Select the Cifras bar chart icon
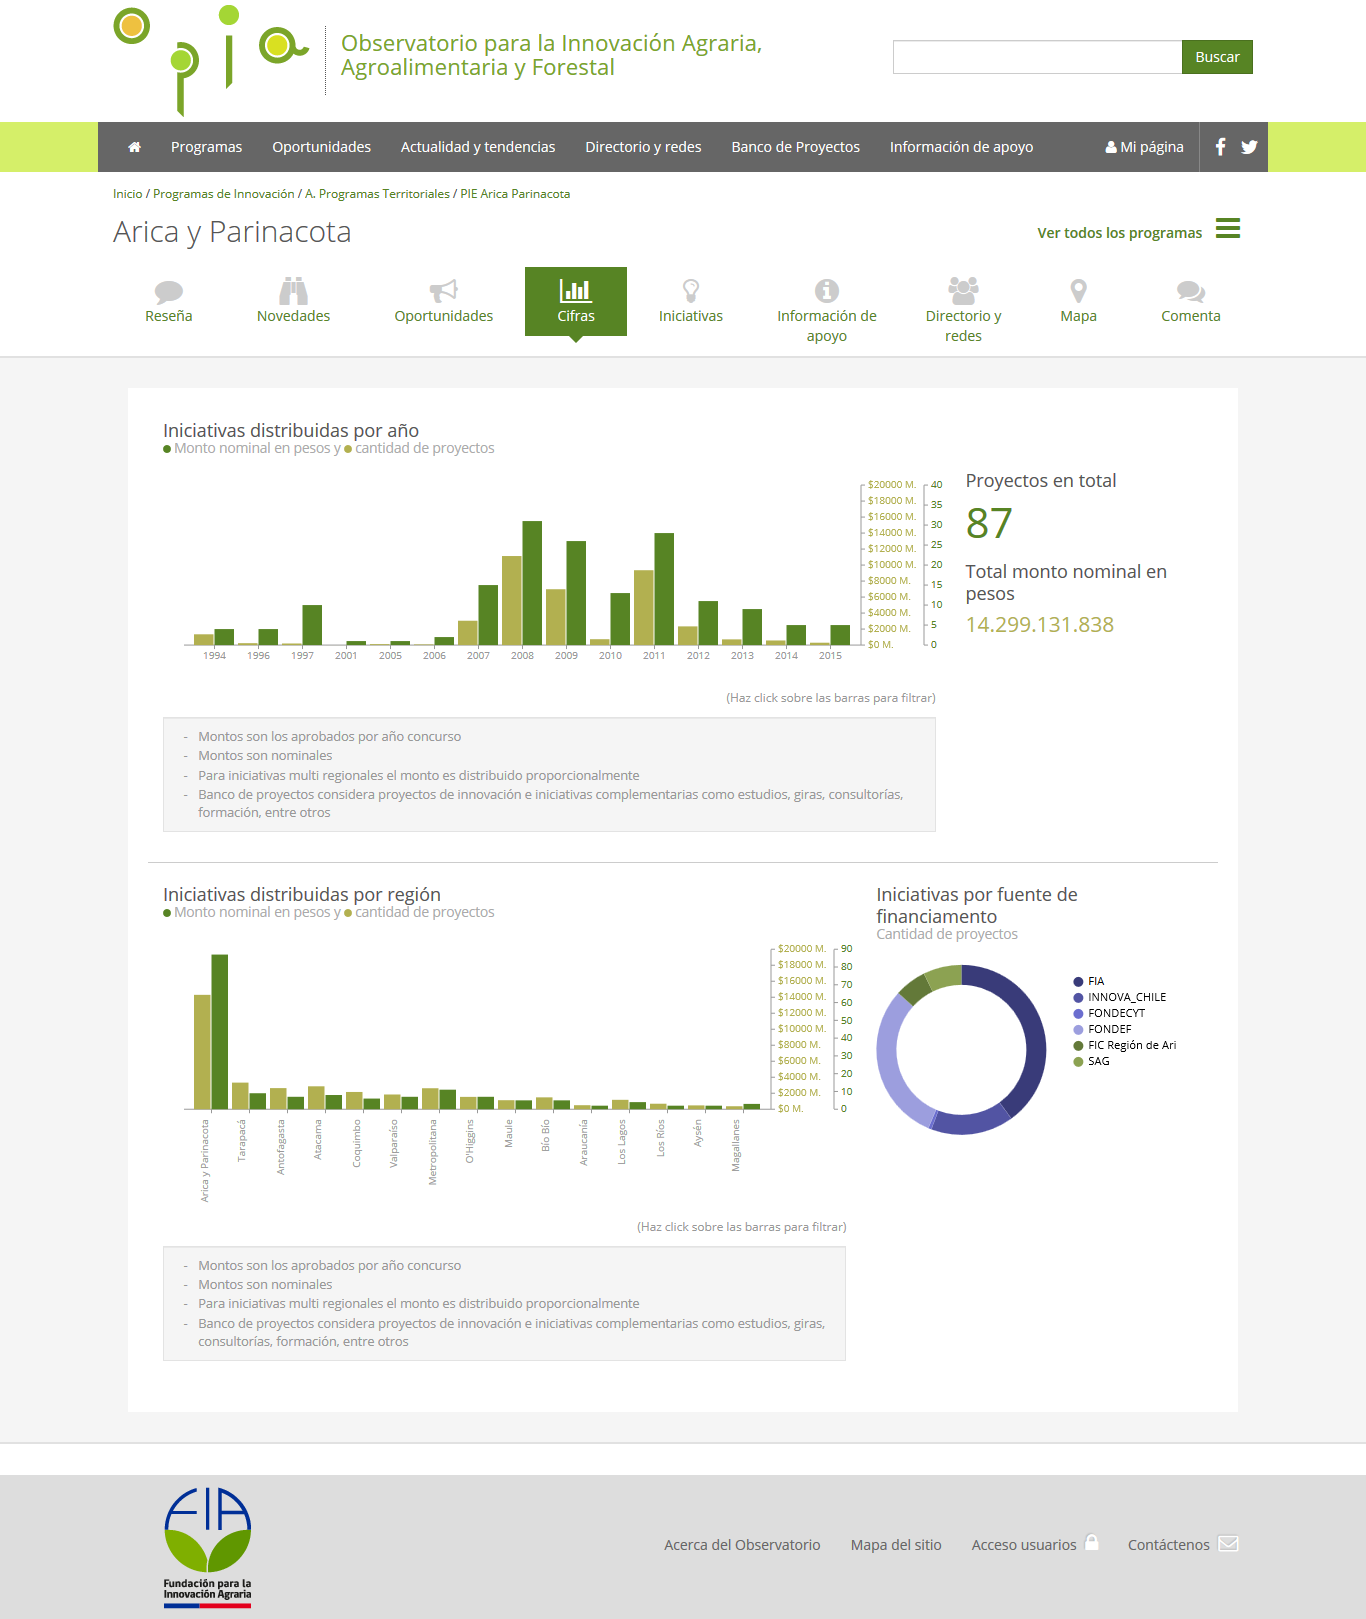The image size is (1366, 1619). click(x=576, y=290)
